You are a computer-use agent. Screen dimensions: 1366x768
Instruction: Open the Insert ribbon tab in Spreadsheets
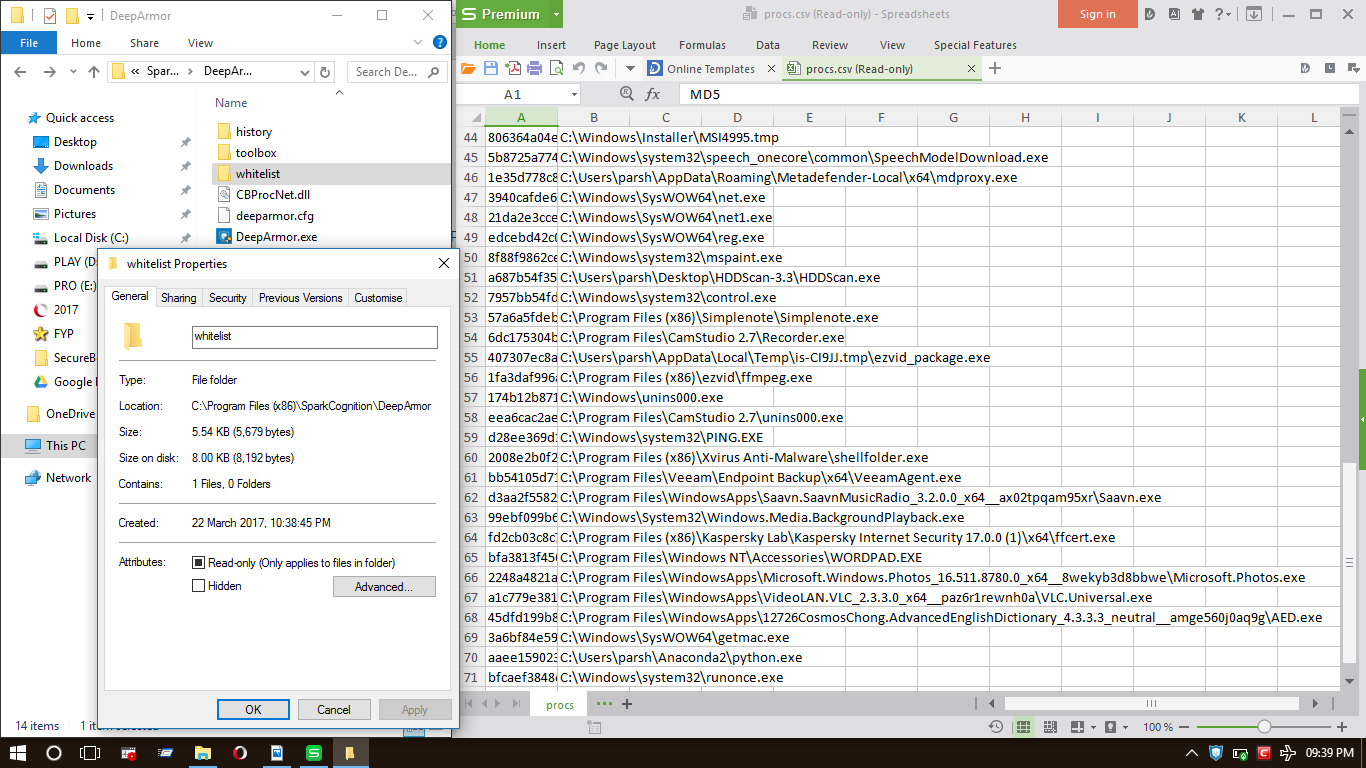(x=551, y=45)
